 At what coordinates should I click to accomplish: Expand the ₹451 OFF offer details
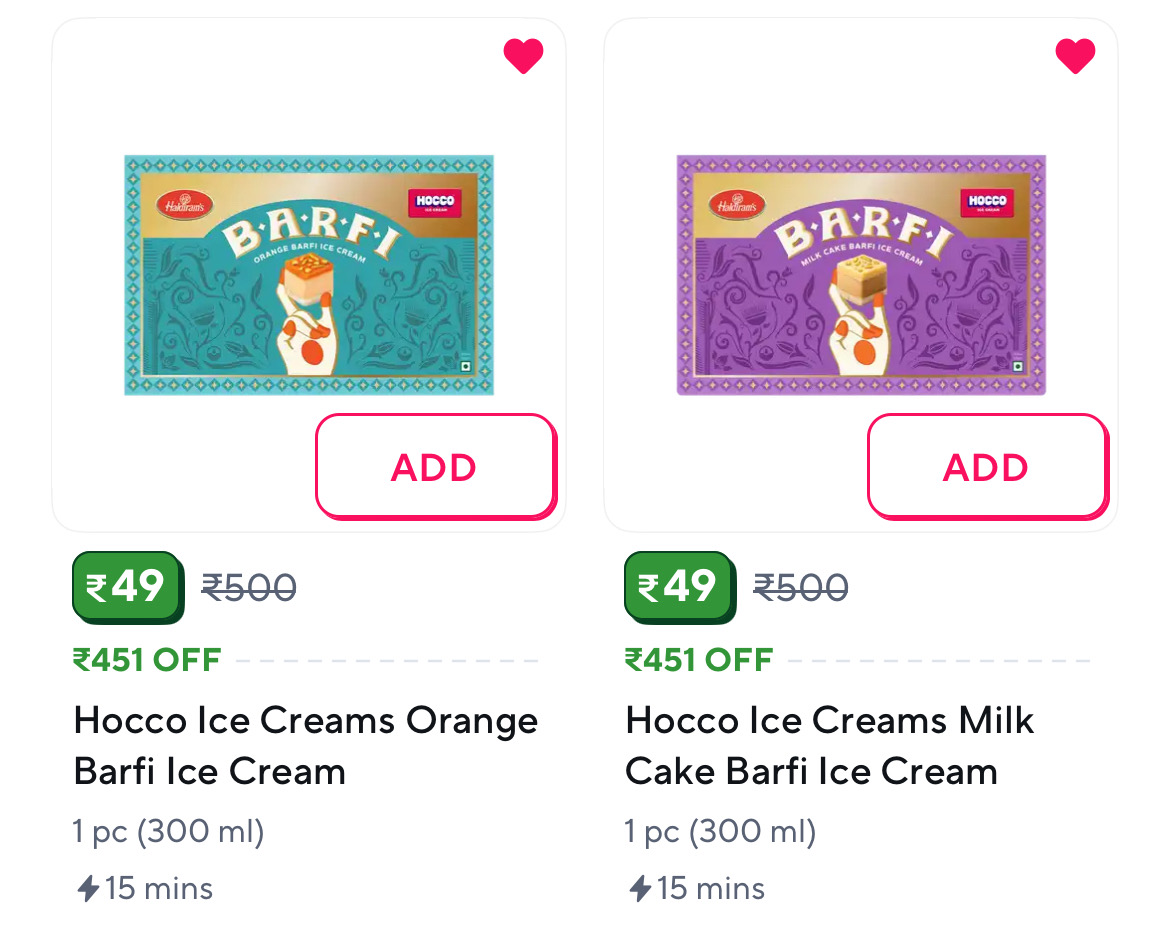147,659
